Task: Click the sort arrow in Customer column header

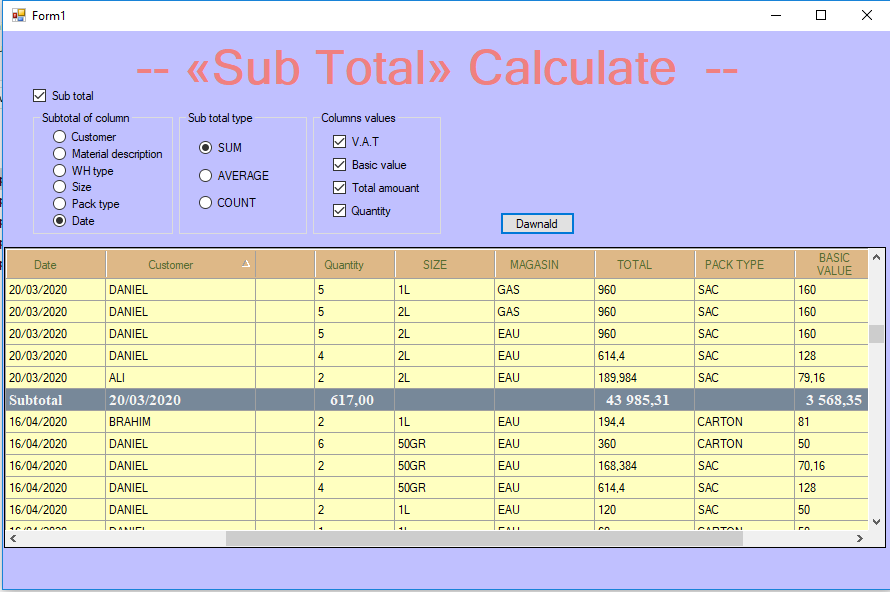Action: [x=246, y=263]
